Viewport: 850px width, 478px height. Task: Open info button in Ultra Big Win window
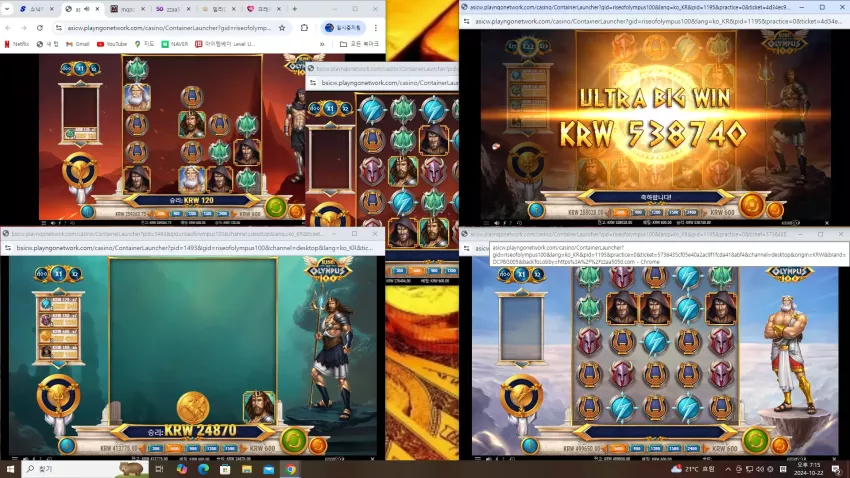tap(536, 210)
